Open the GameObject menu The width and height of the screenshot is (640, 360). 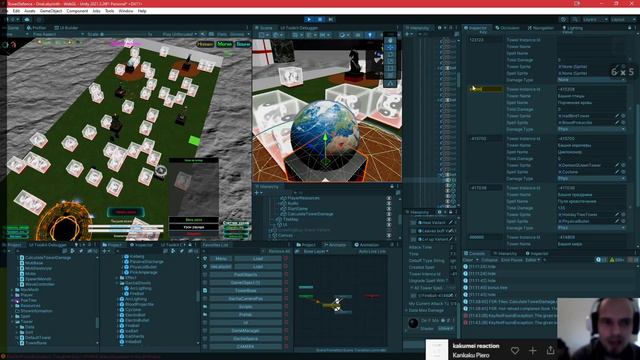[51, 11]
